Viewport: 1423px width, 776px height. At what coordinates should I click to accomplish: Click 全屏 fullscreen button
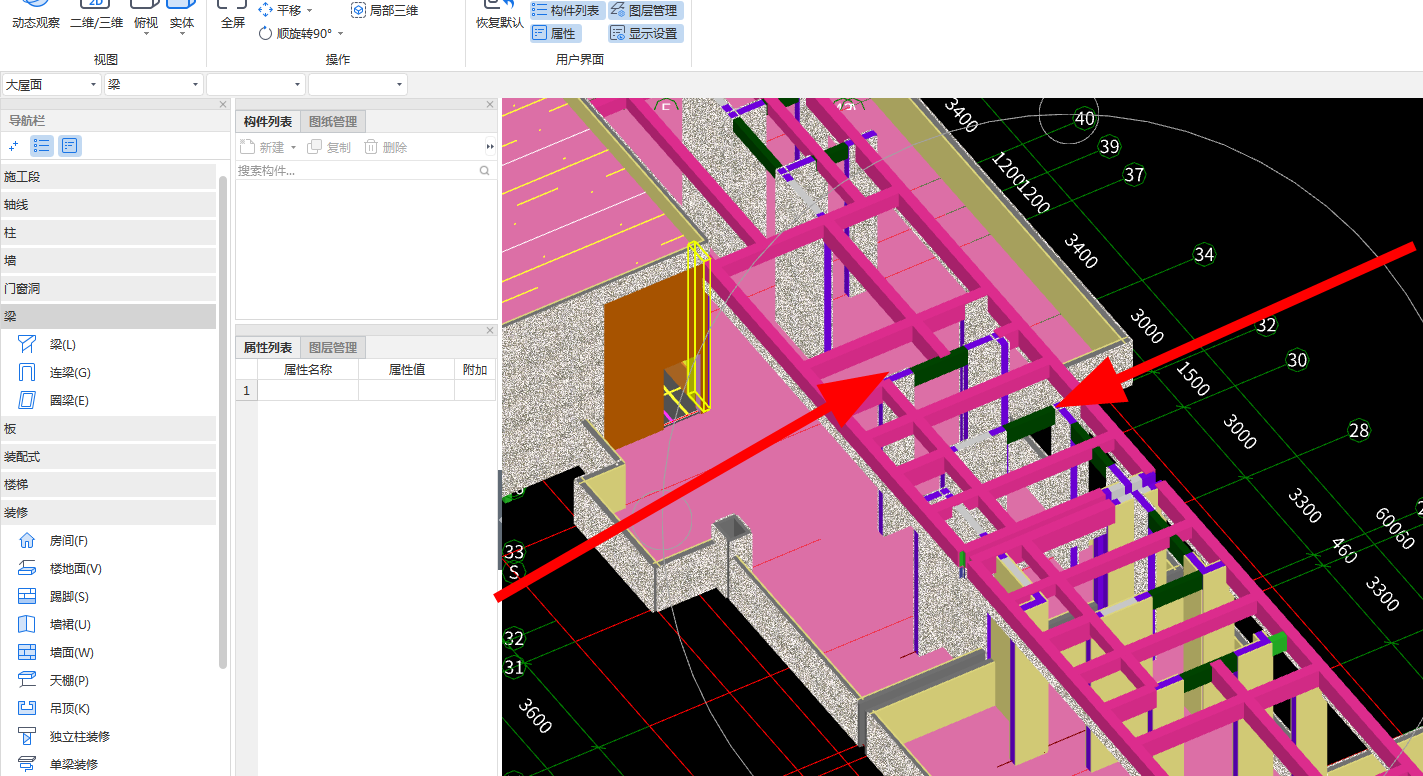point(232,16)
